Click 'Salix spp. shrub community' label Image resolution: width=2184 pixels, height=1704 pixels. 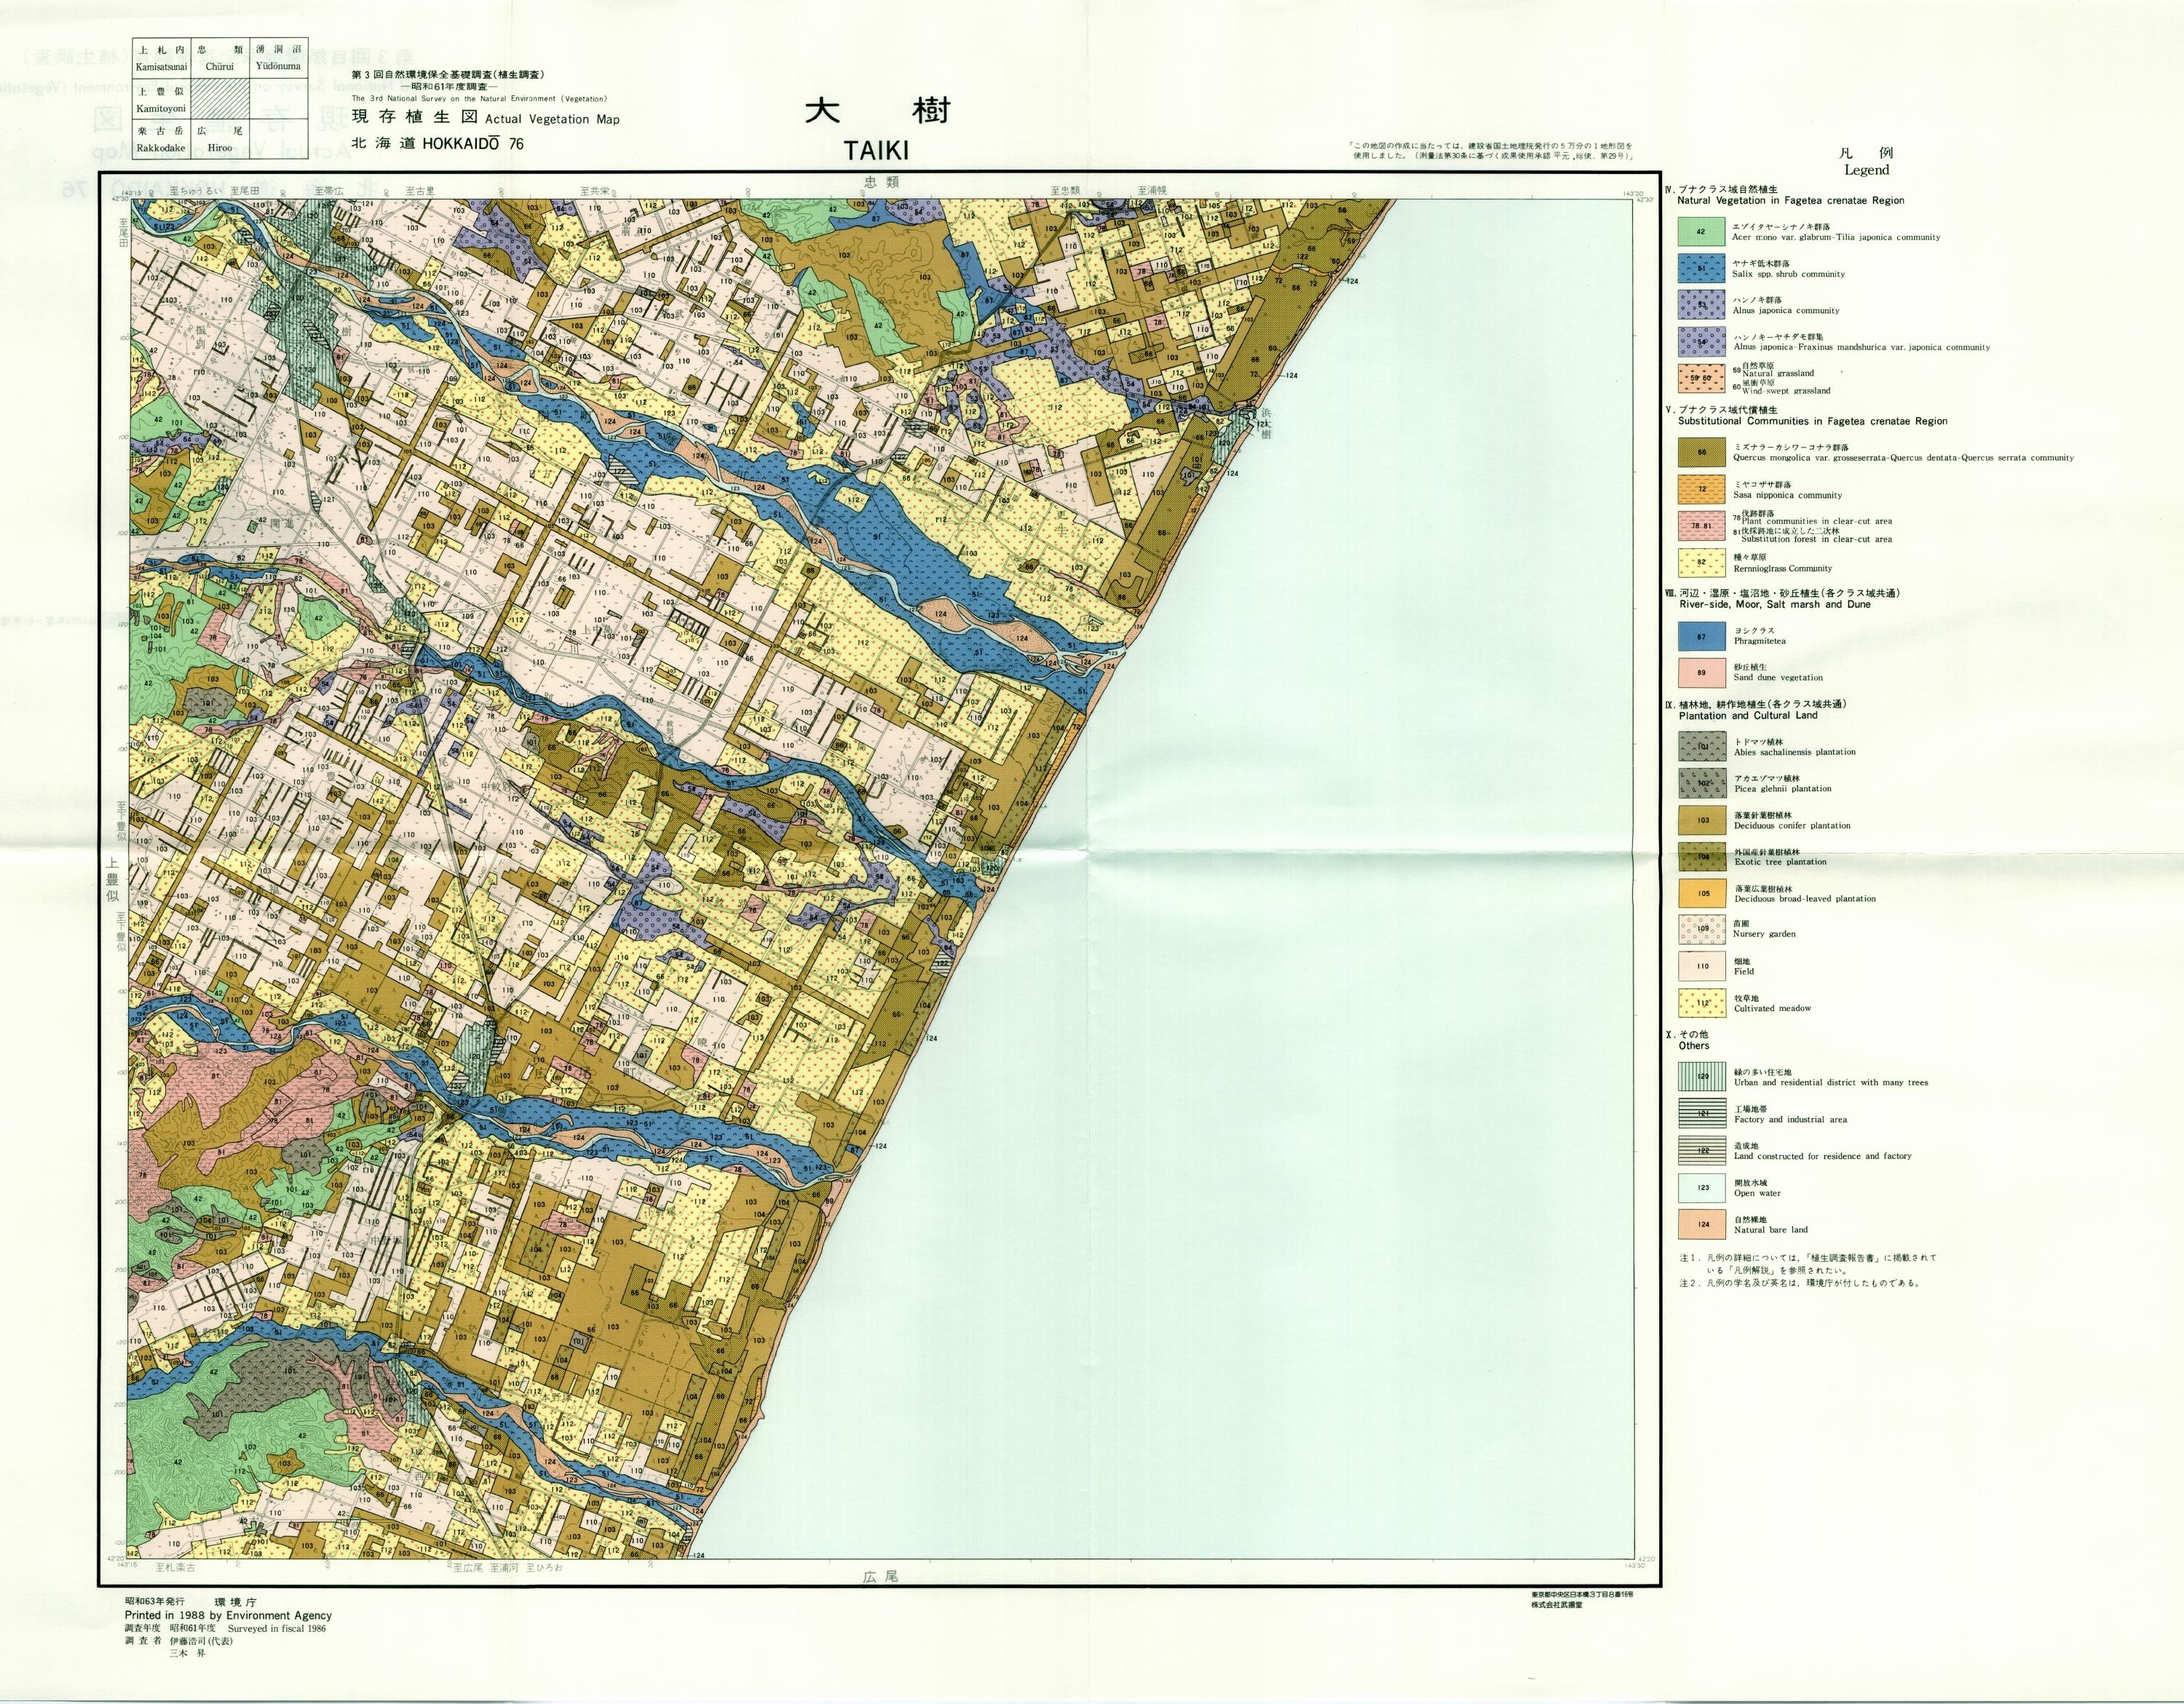pyautogui.click(x=1789, y=274)
